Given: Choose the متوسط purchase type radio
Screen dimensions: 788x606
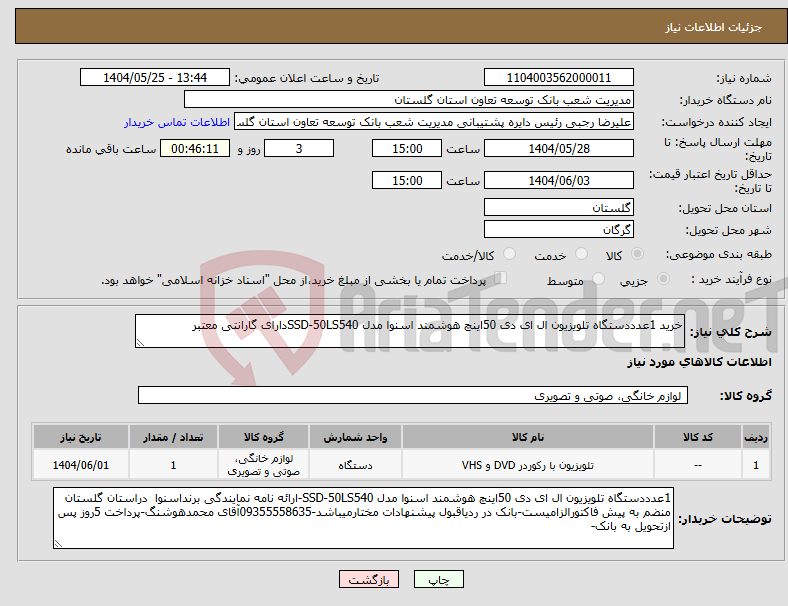Looking at the screenshot, I should (x=598, y=279).
